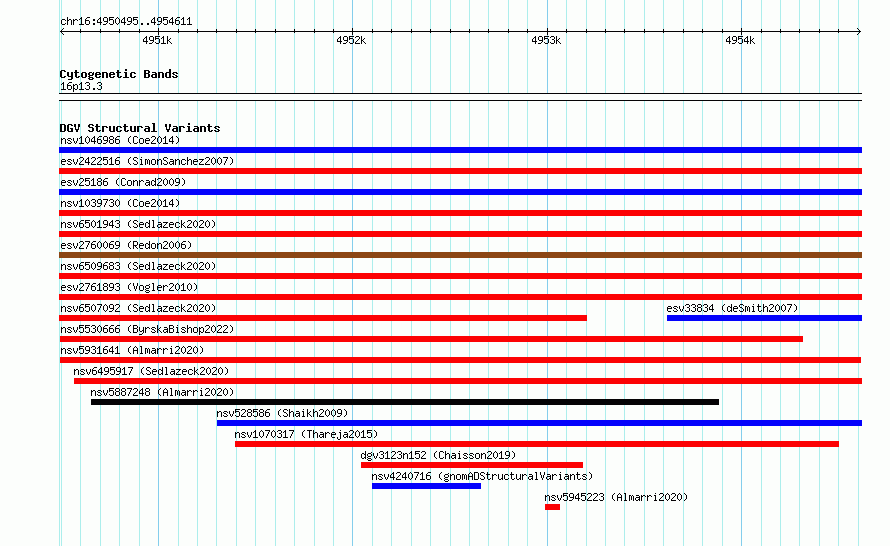Click the blue bar under nsv4240716
This screenshot has width=890, height=546.
coord(426,486)
